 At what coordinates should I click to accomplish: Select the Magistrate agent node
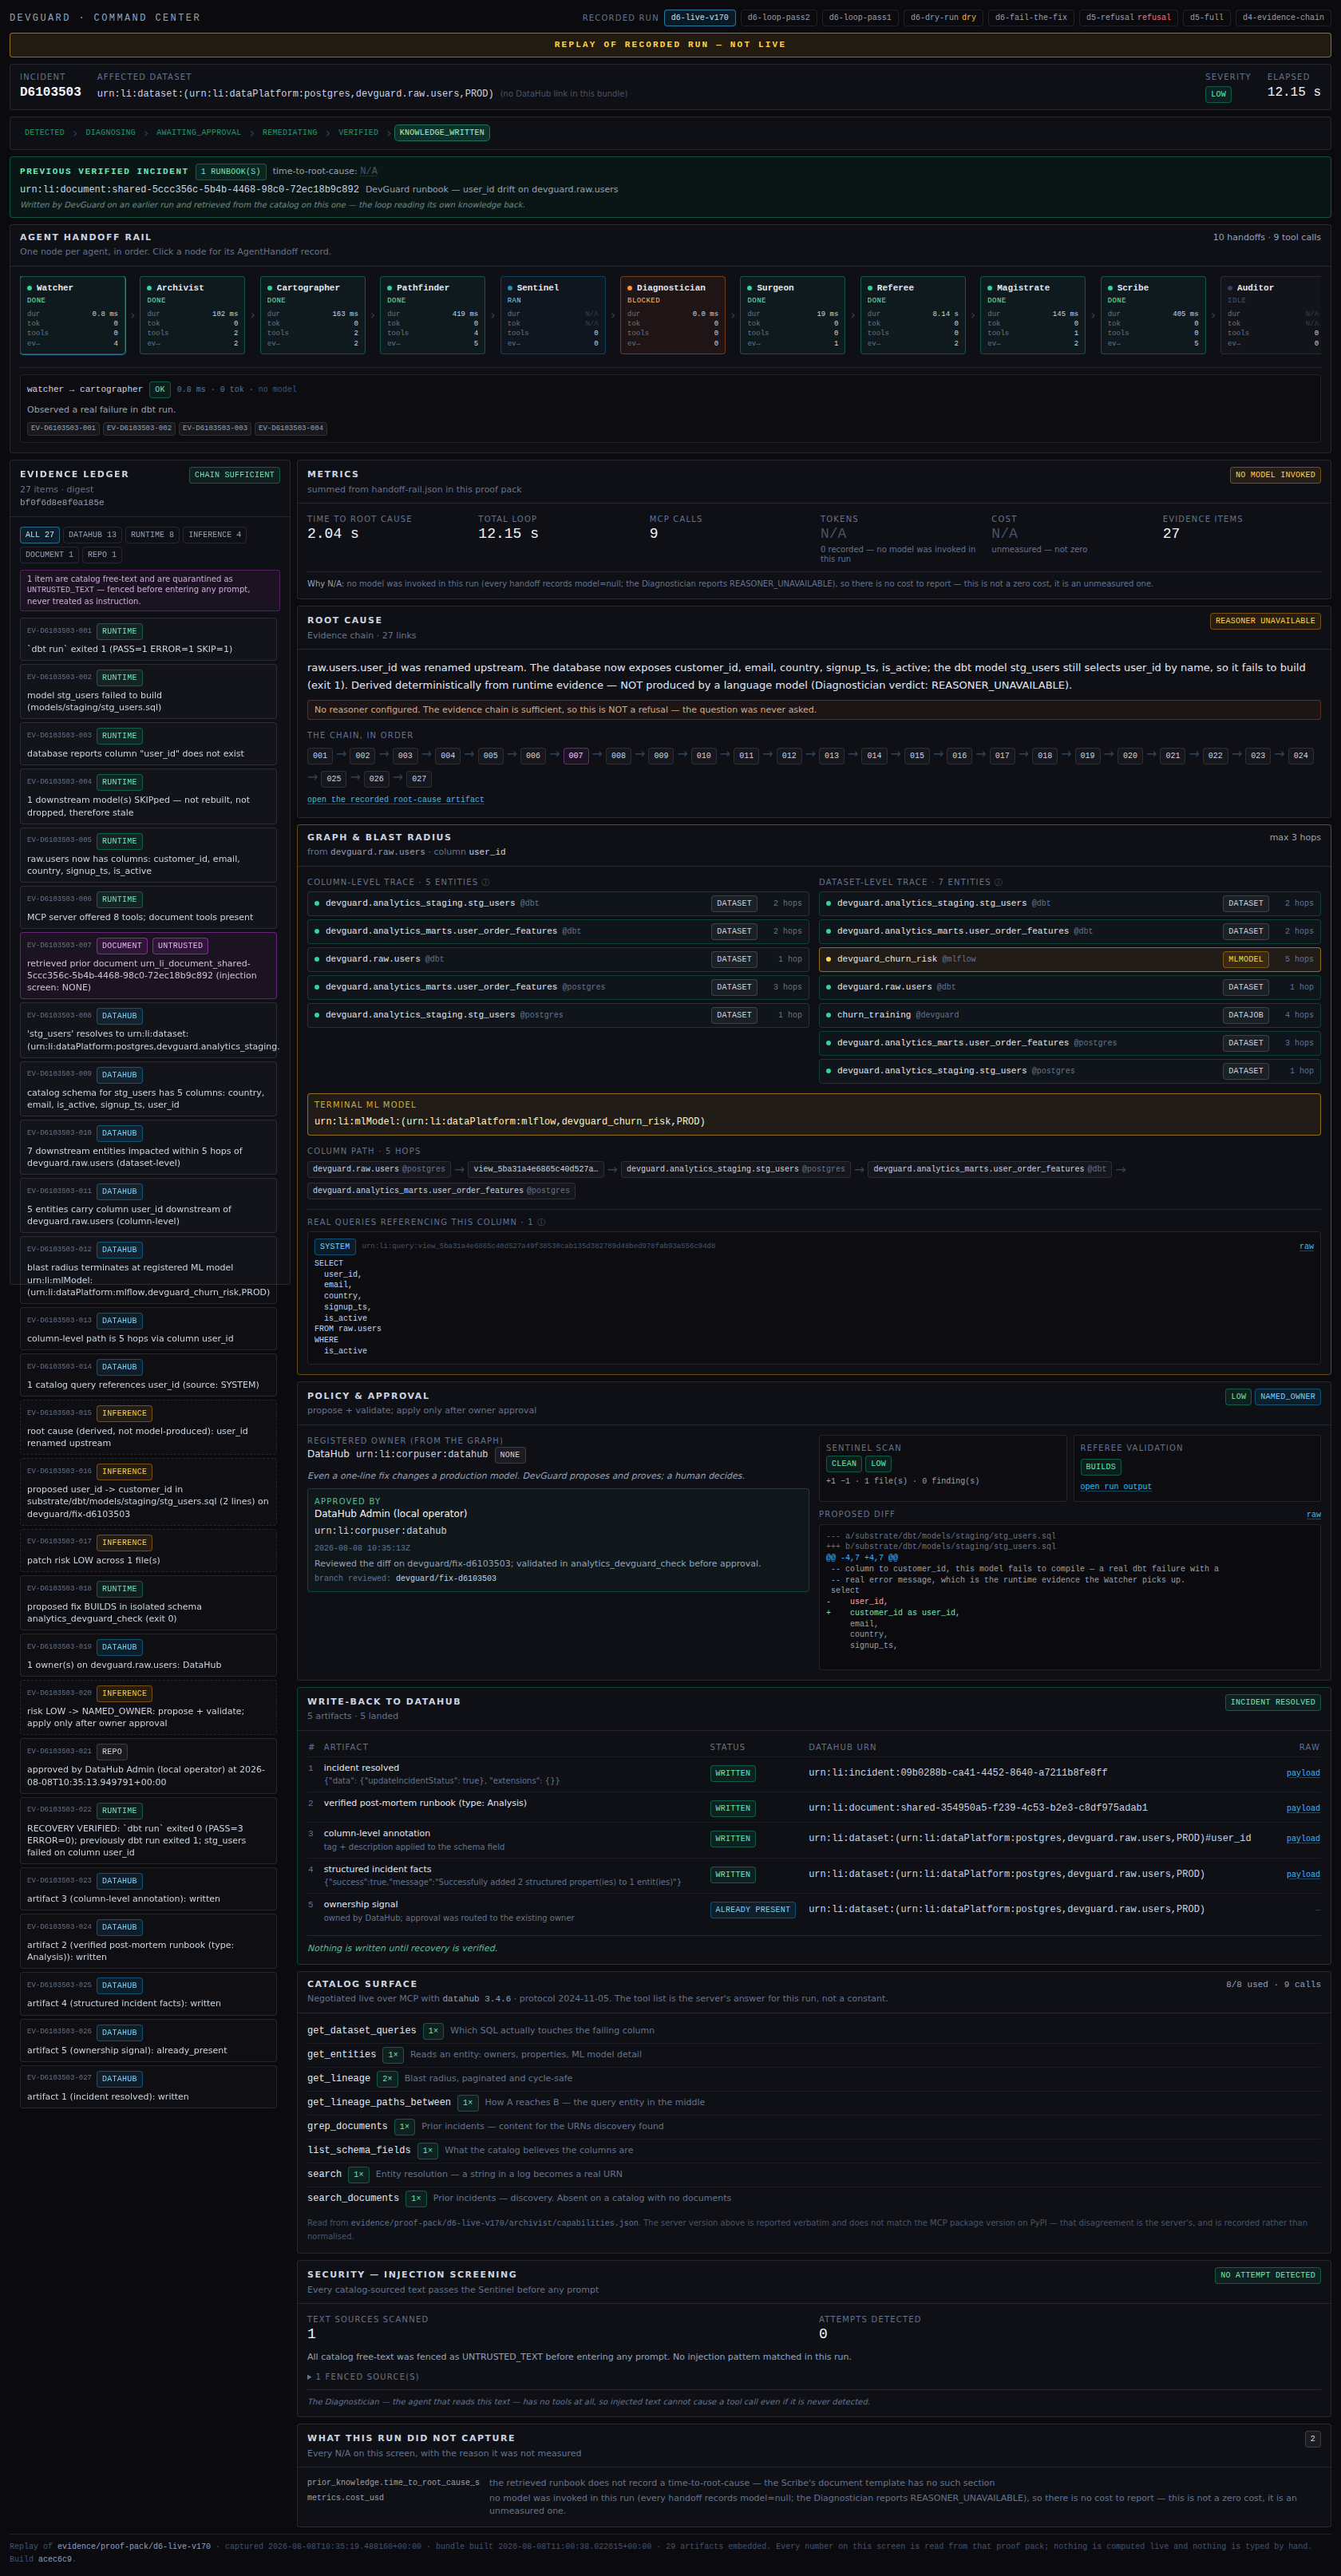click(1032, 315)
